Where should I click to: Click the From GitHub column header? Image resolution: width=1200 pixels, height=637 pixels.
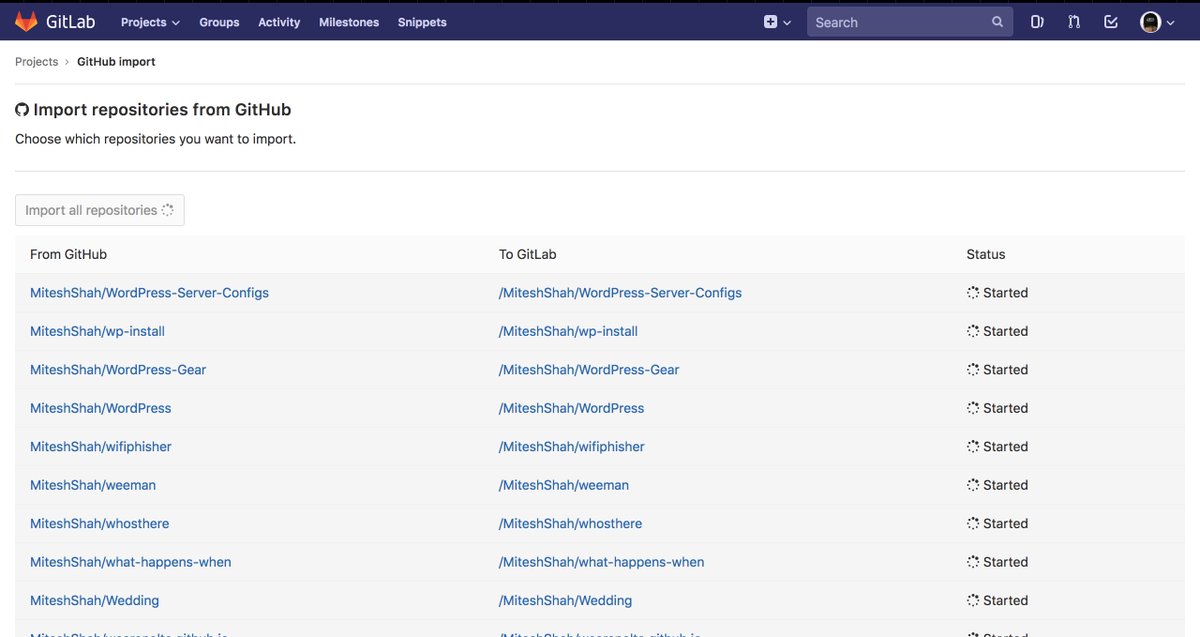68,255
